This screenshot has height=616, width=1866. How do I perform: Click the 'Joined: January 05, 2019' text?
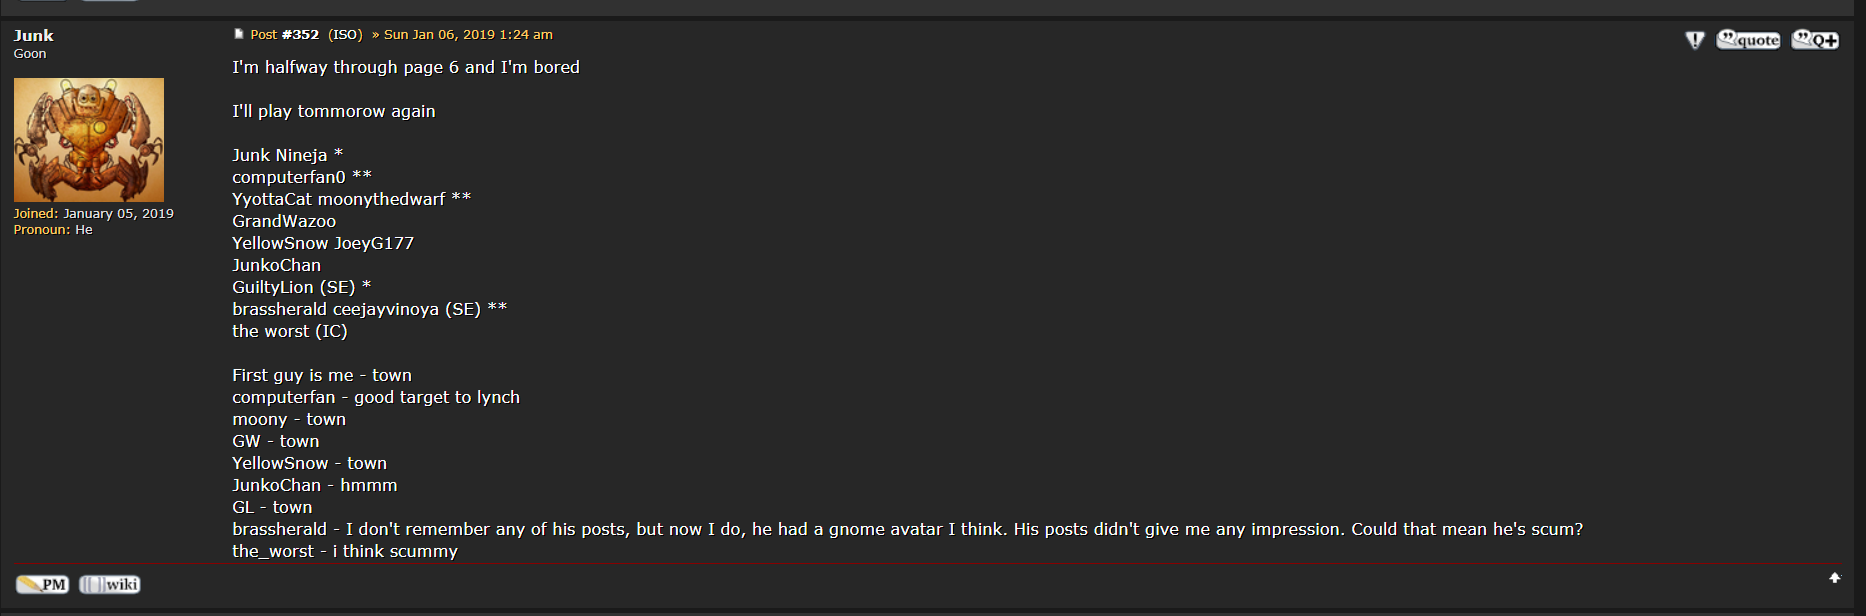93,214
